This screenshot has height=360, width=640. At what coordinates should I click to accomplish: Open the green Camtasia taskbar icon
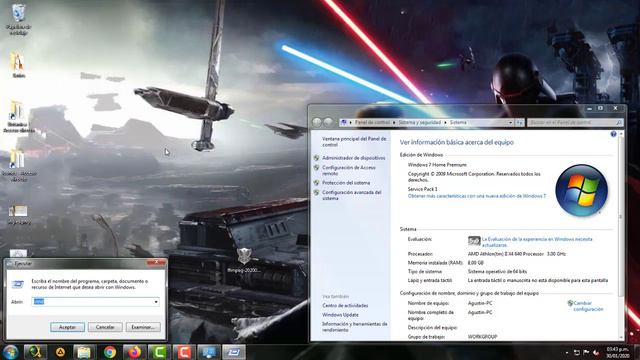pyautogui.click(x=159, y=352)
